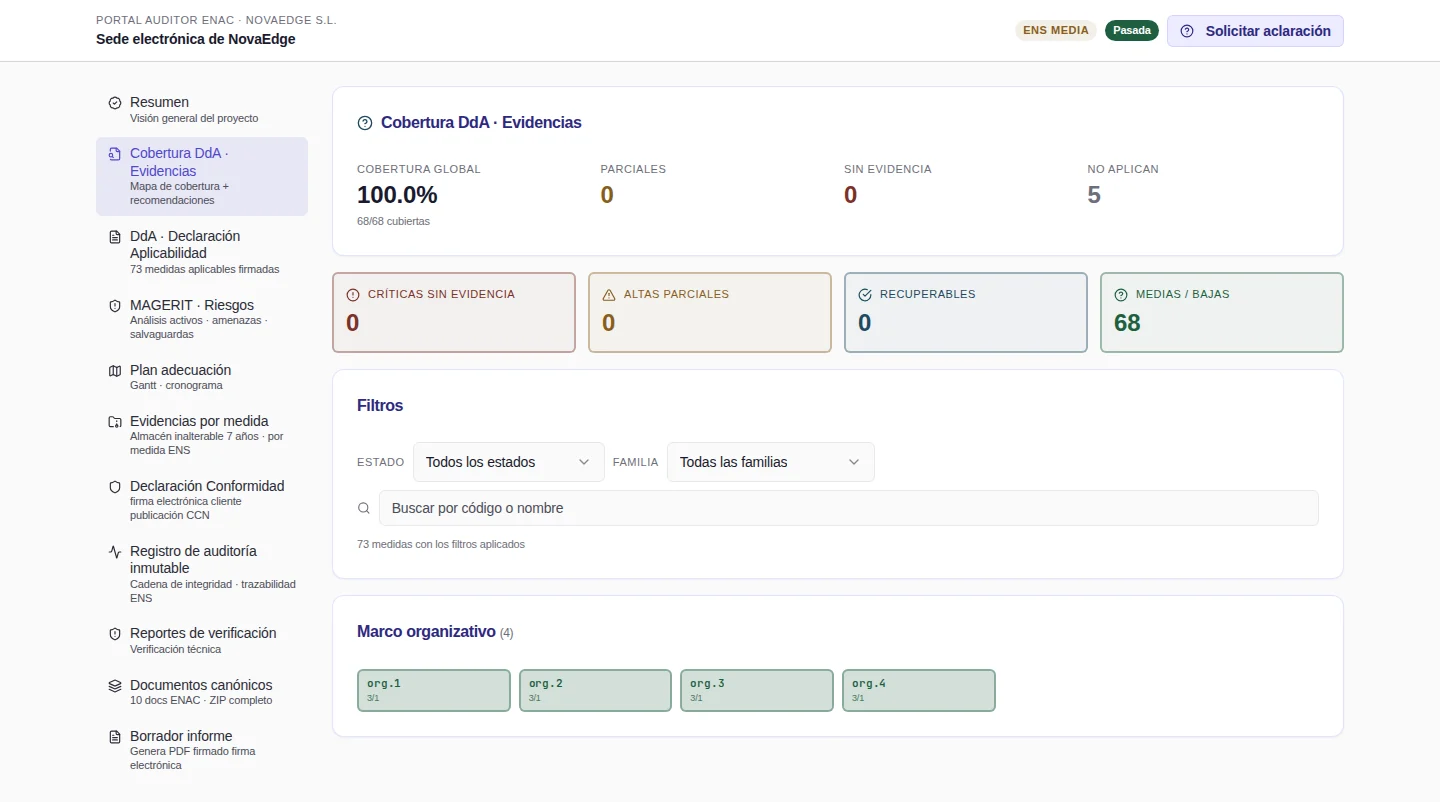
Task: Click the magnifier search icon
Action: 364,508
